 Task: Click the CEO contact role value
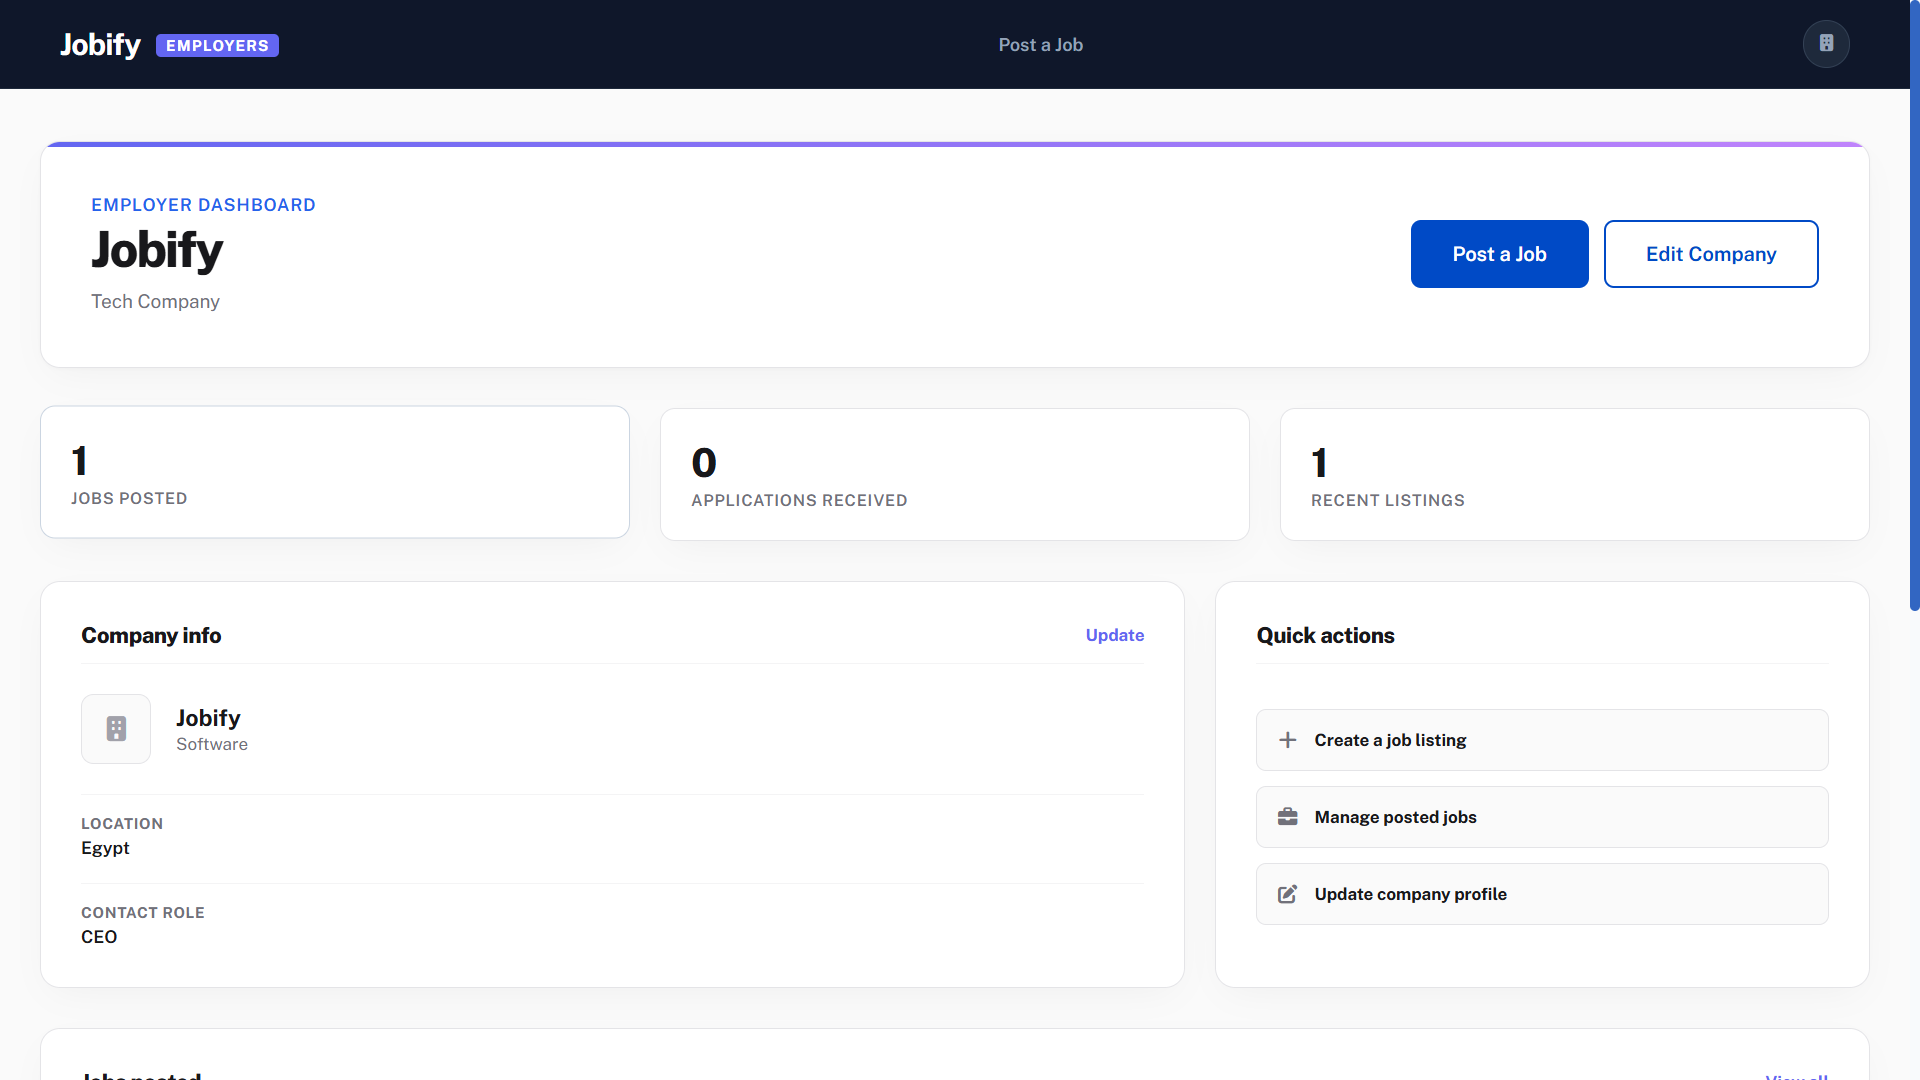pos(99,937)
